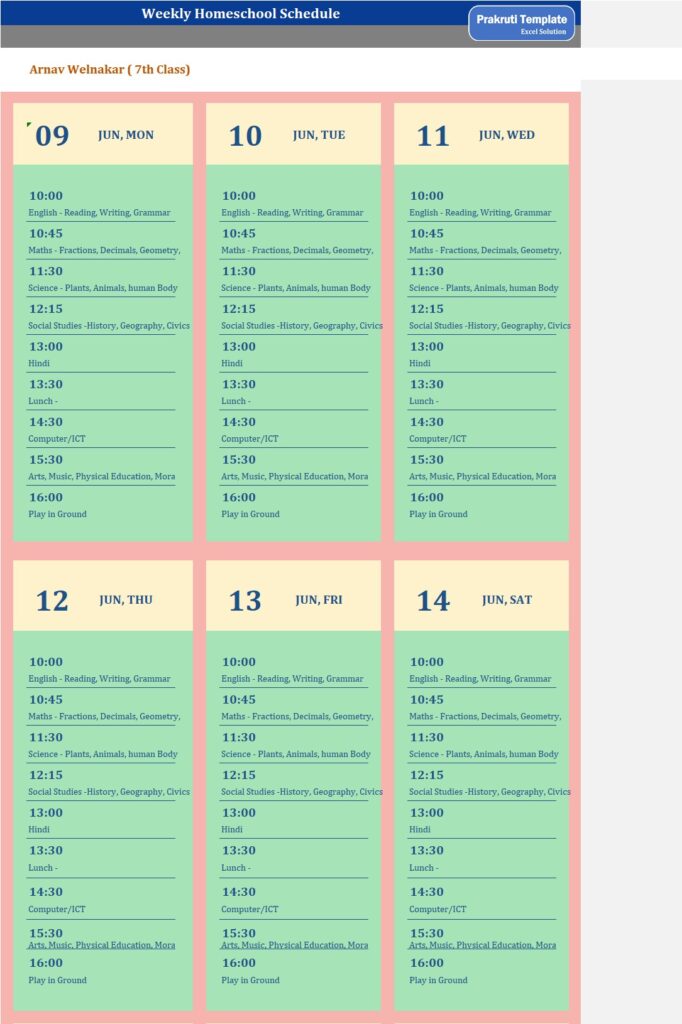This screenshot has height=1024, width=682.
Task: Click the JUN, WED day label
Action: coord(506,135)
